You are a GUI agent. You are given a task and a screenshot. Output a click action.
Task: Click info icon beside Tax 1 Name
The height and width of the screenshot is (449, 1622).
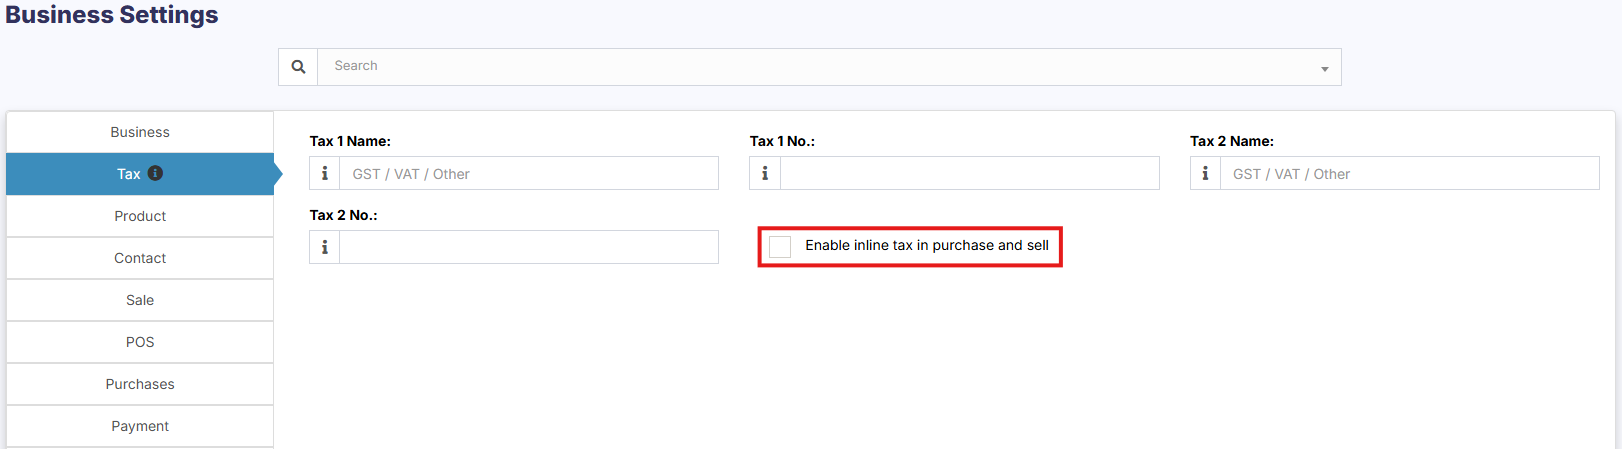325,174
